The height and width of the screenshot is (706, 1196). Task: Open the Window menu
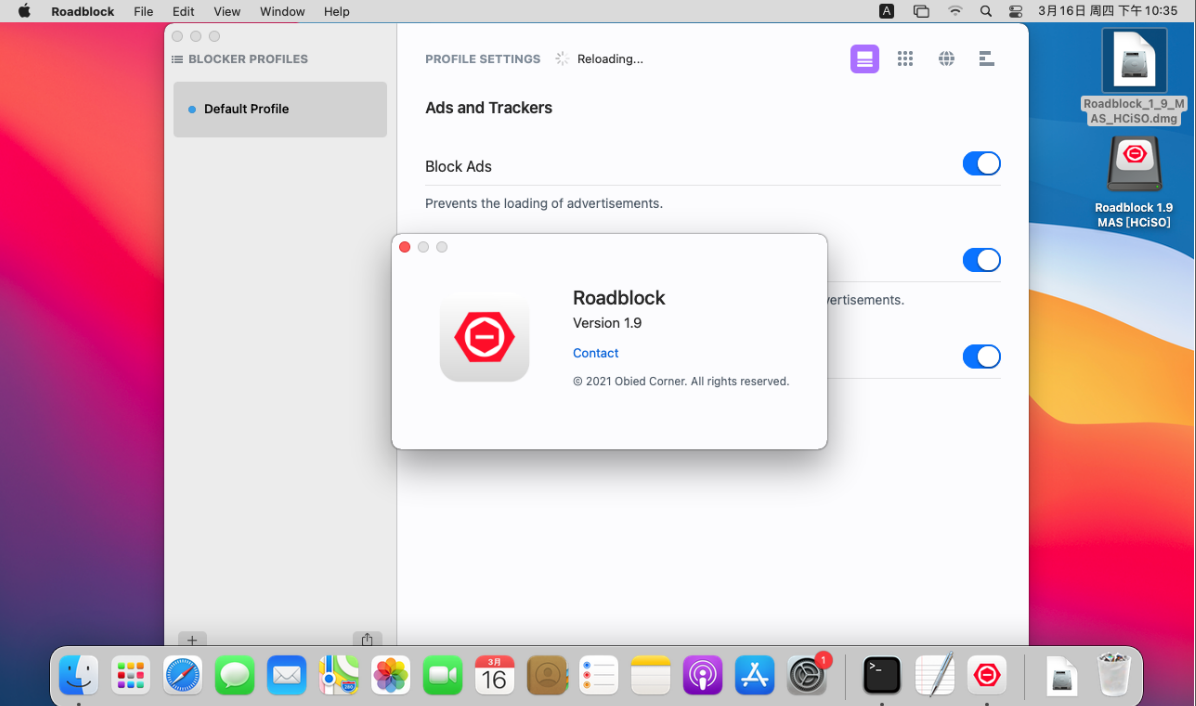(x=282, y=11)
